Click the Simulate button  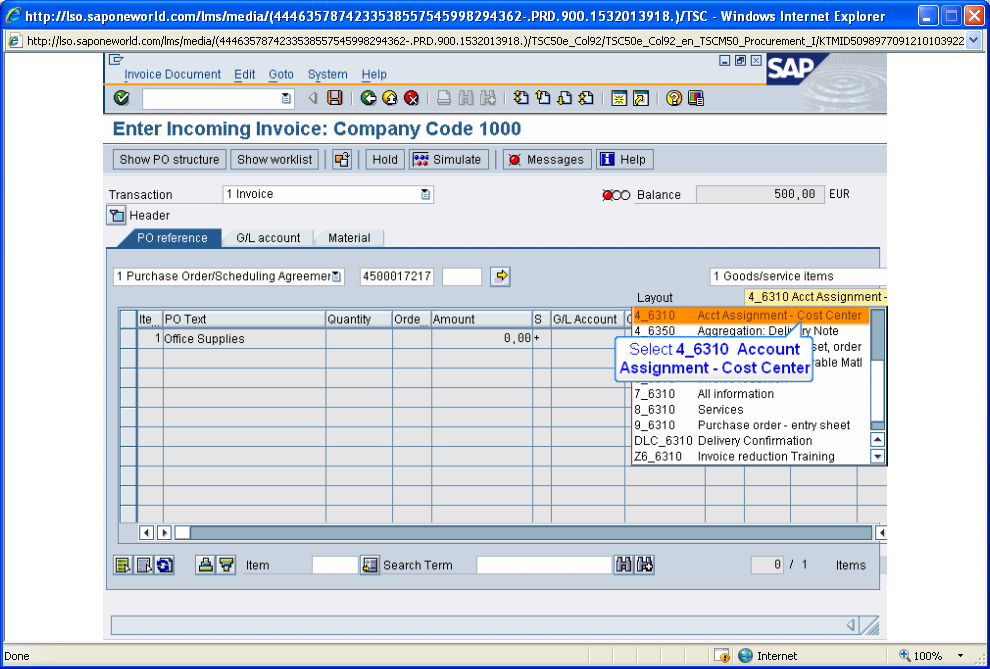449,160
